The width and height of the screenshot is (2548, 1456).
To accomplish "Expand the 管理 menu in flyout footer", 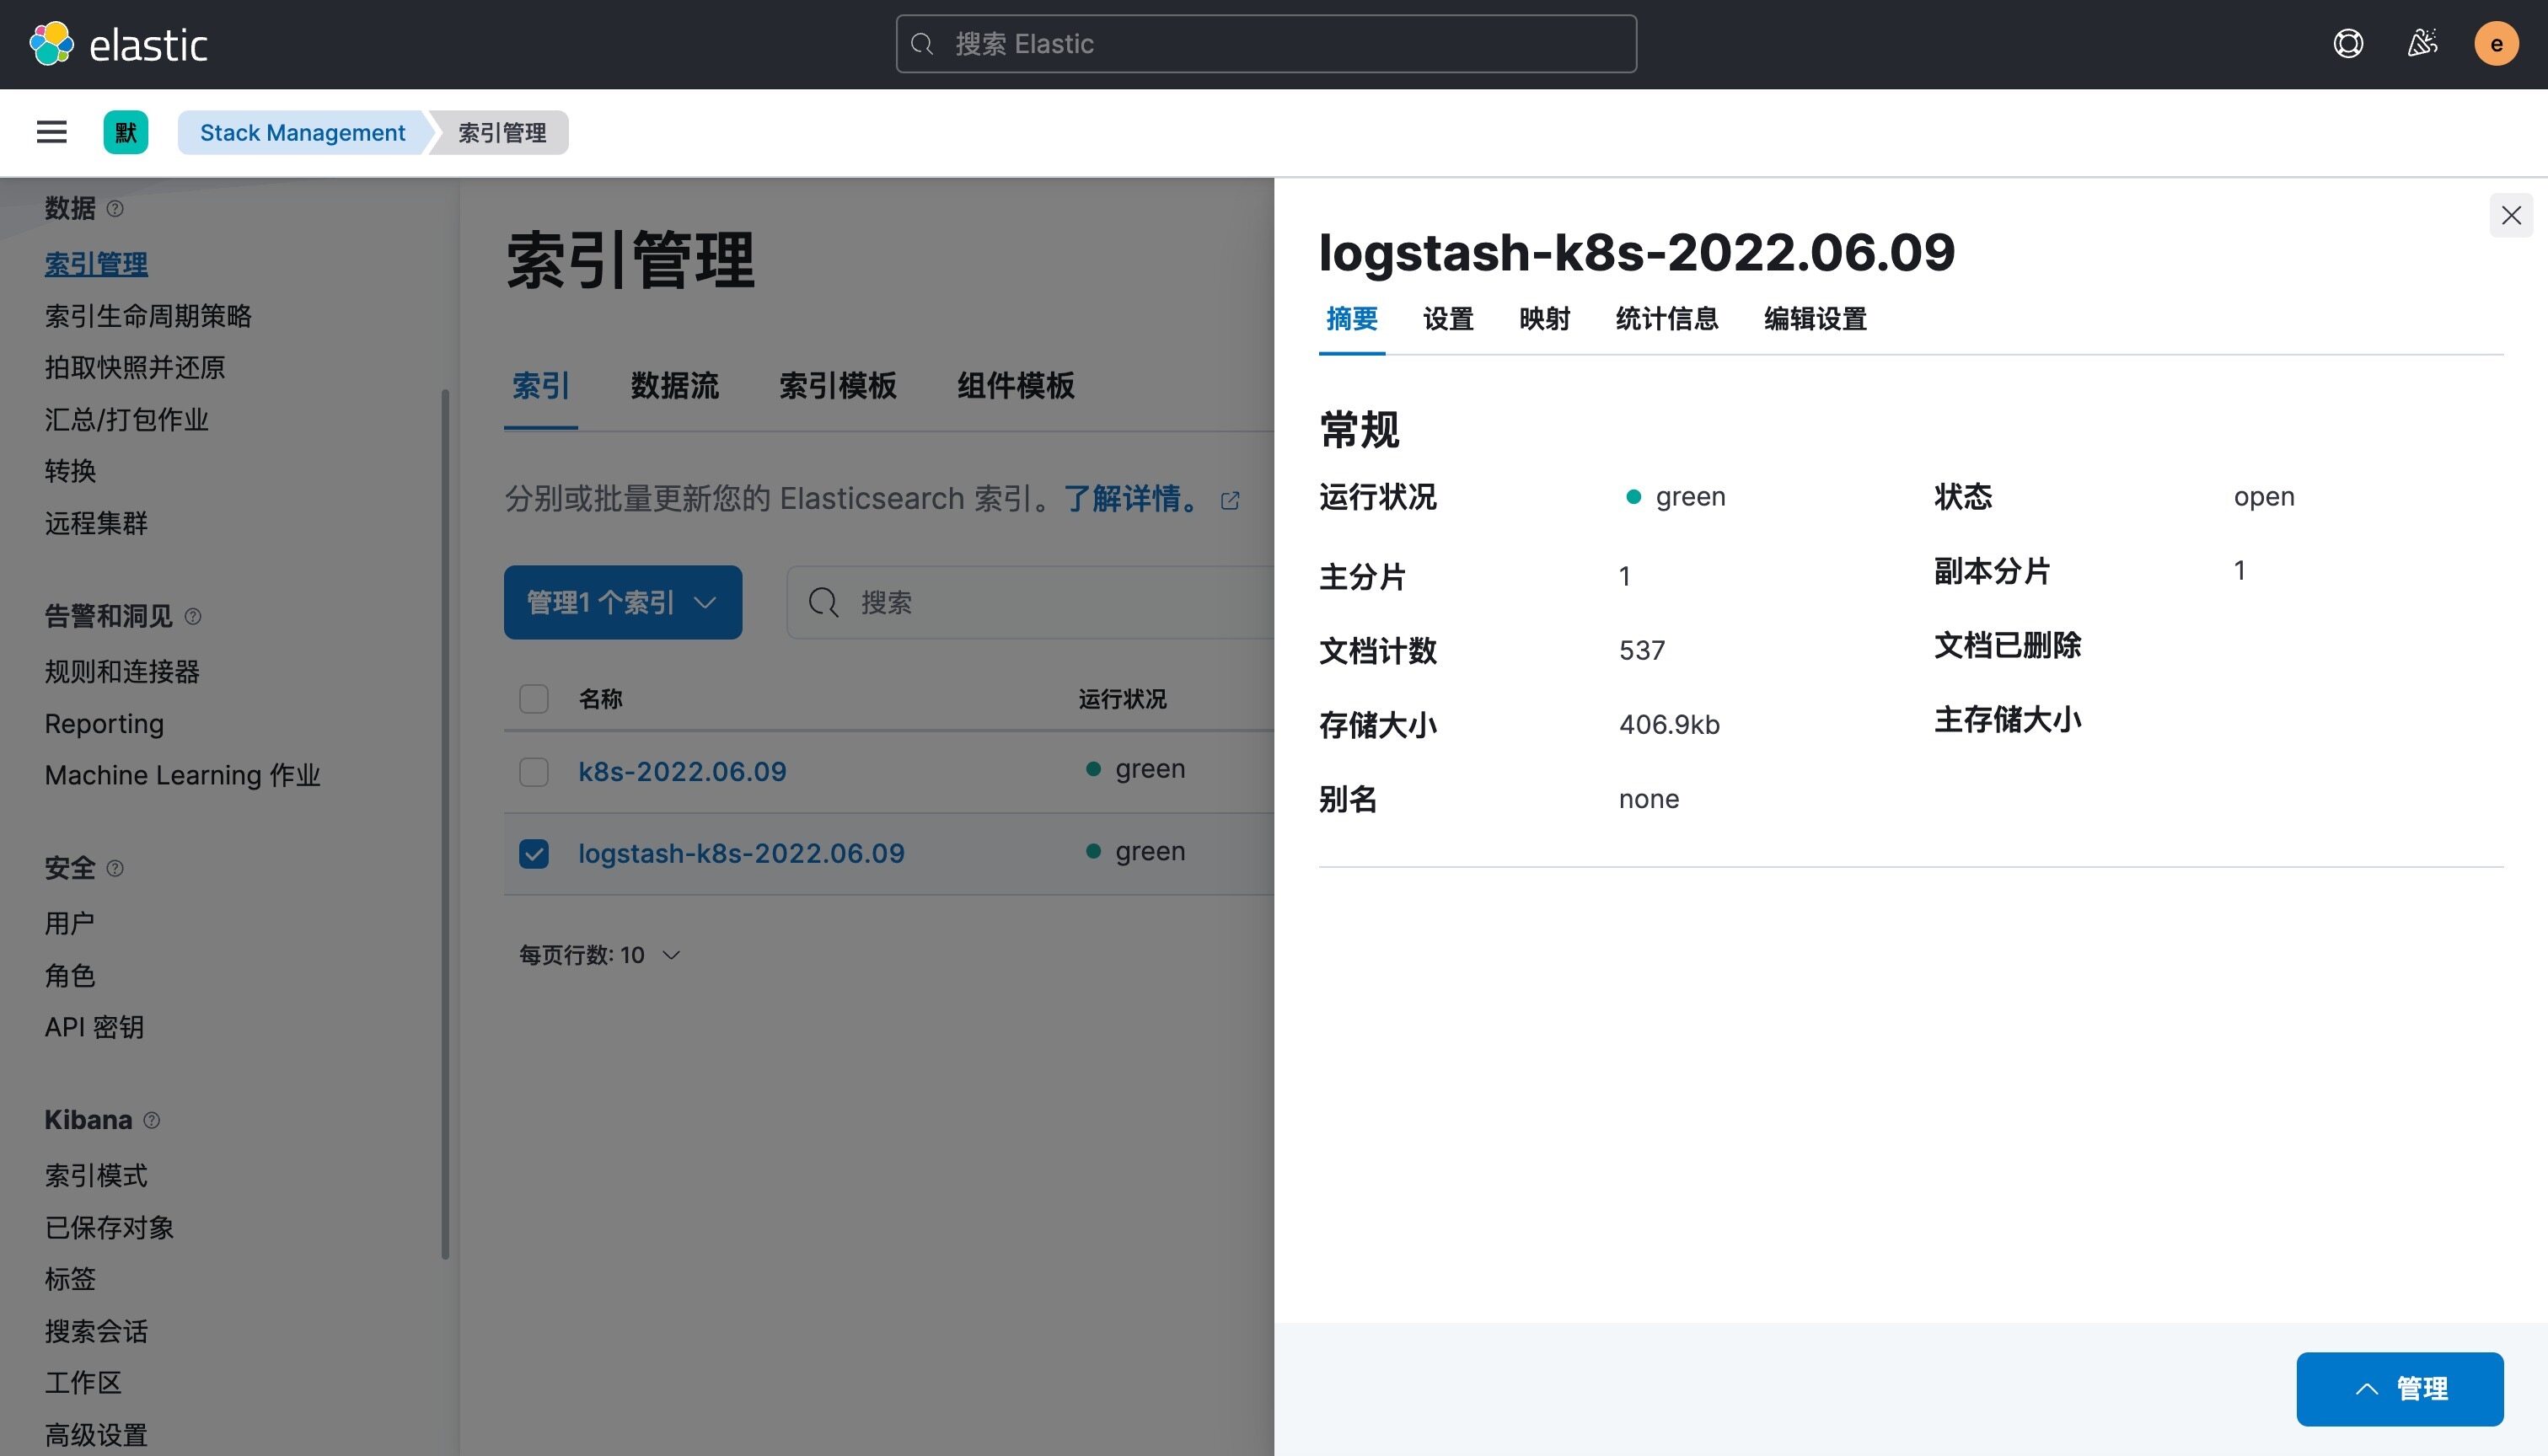I will pos(2399,1389).
